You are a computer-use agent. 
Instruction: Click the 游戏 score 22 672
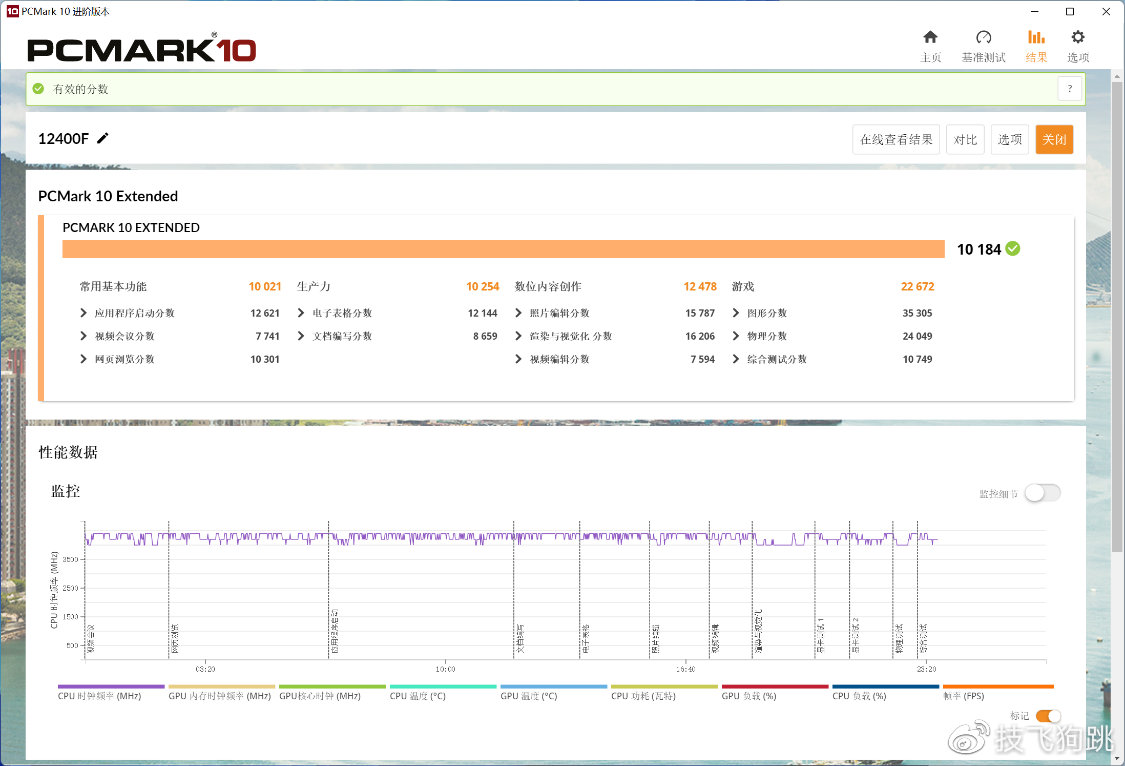918,286
